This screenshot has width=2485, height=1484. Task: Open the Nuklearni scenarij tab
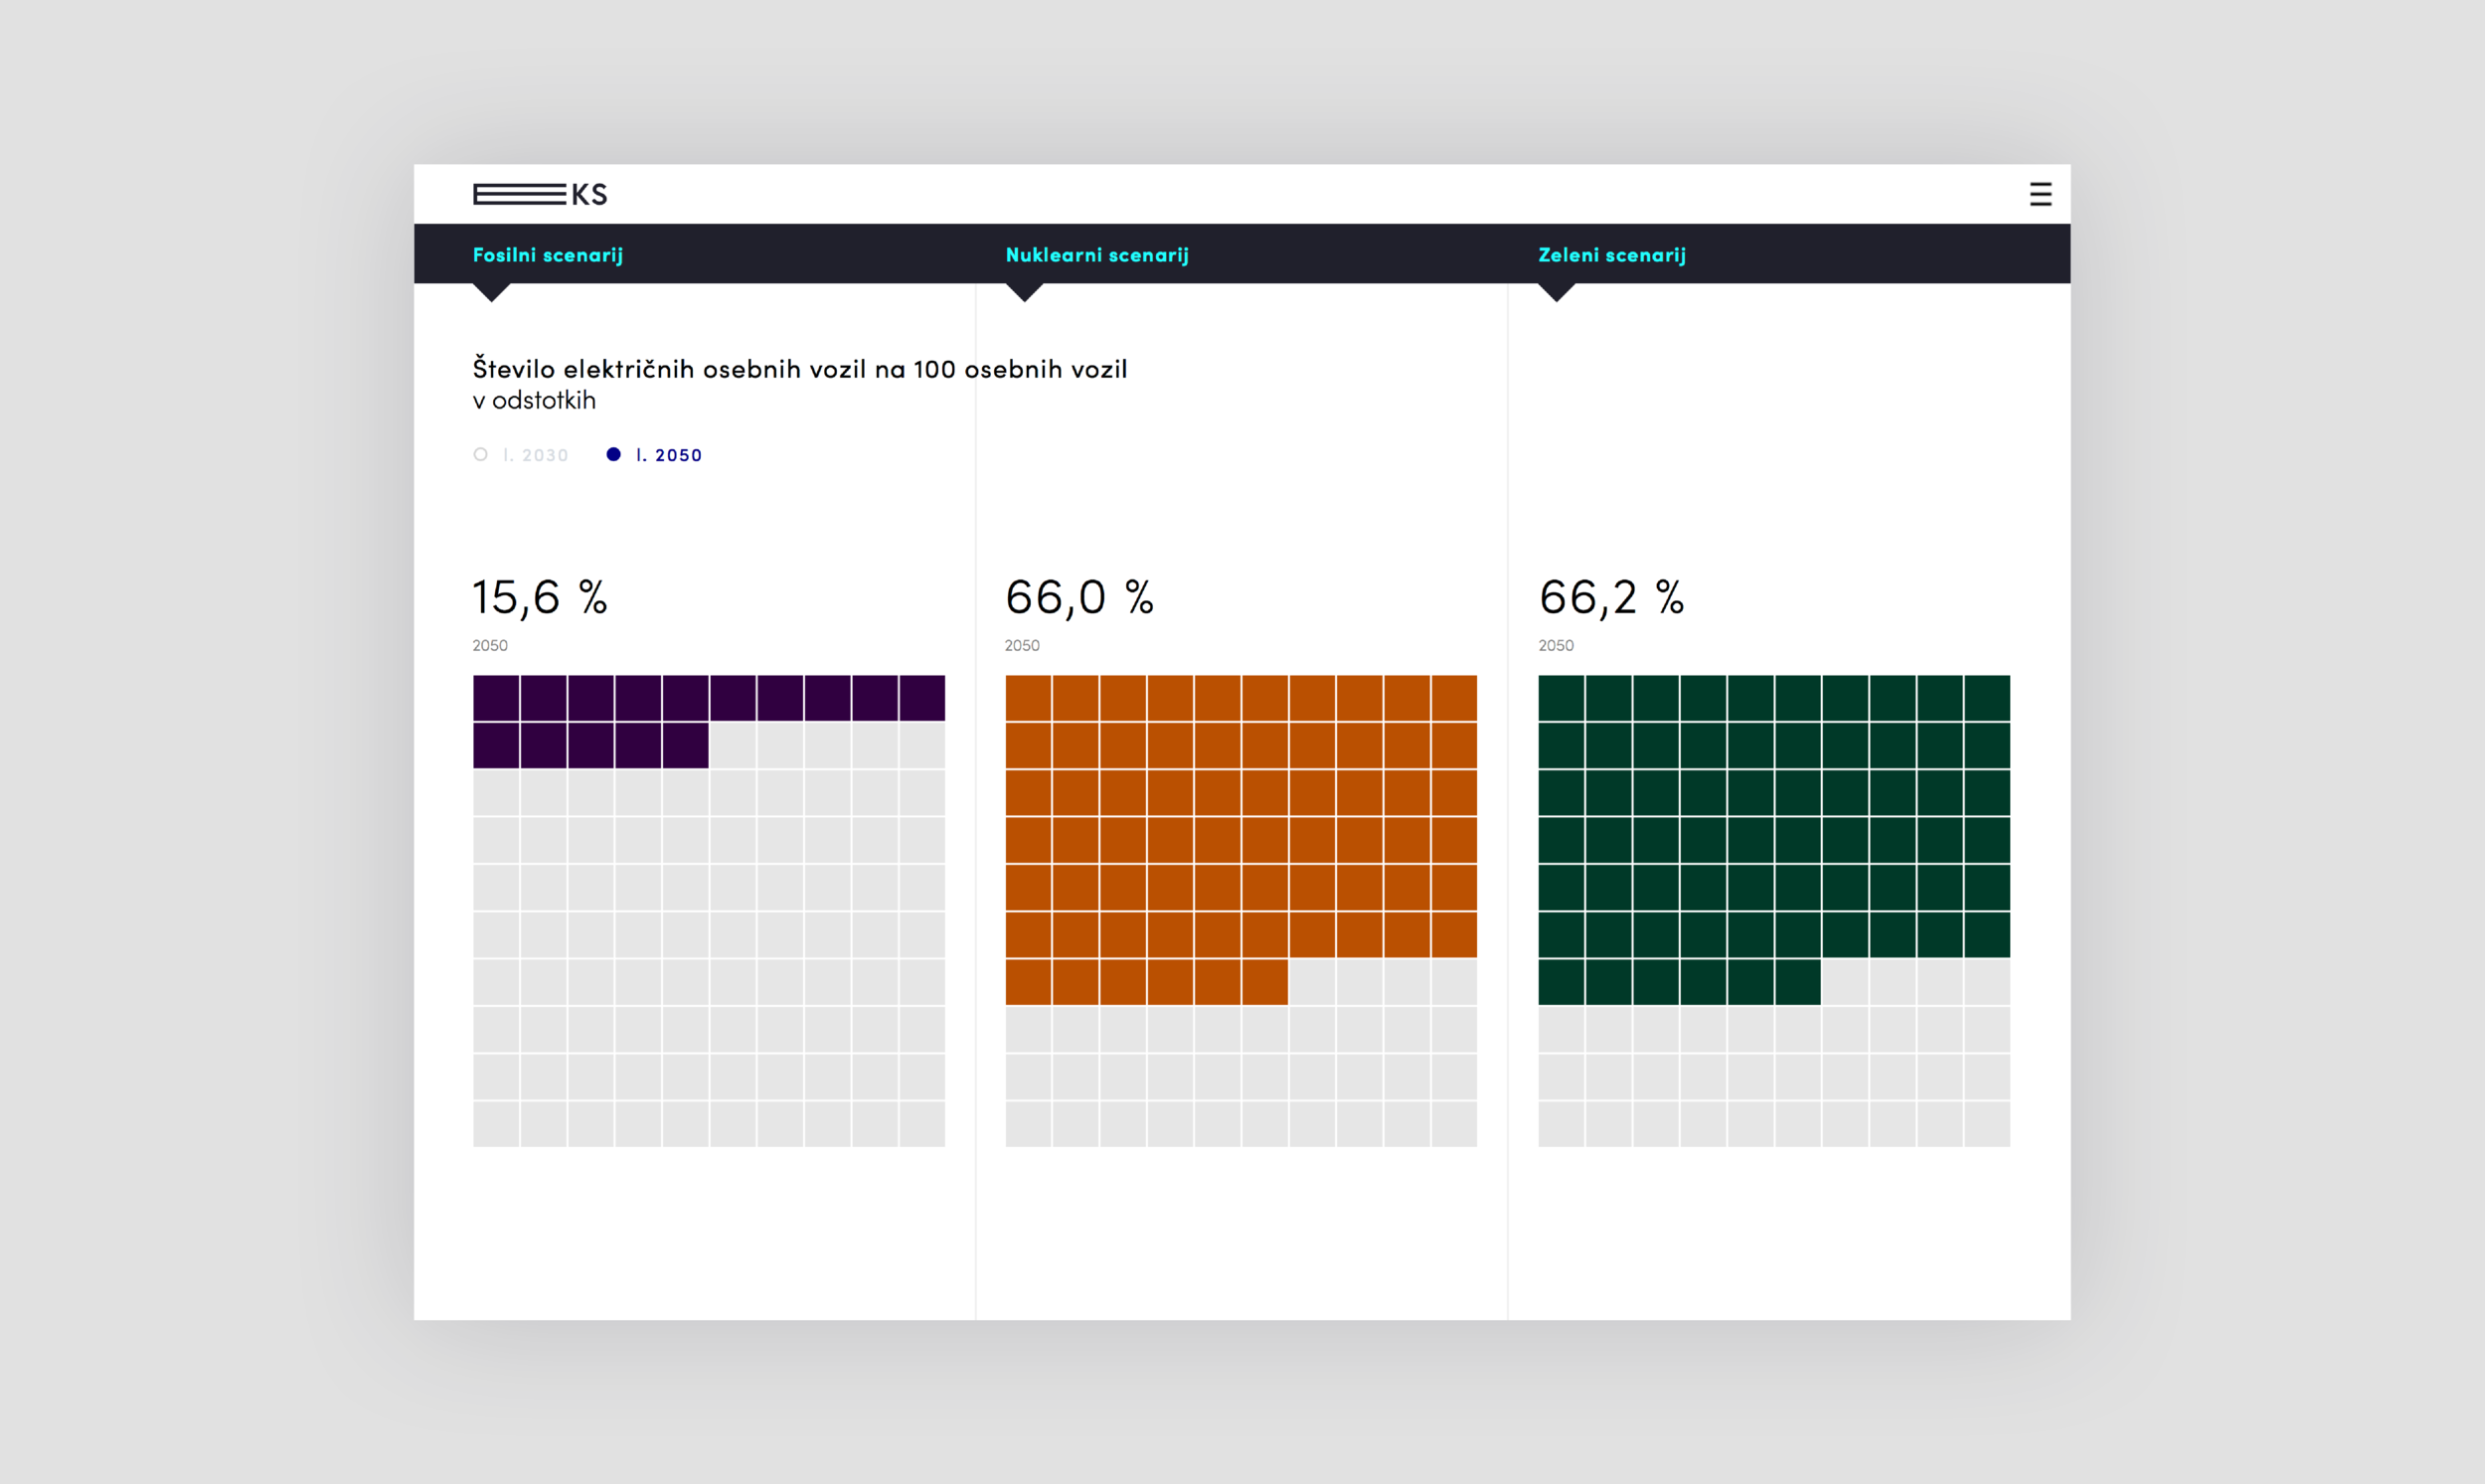1097,255
